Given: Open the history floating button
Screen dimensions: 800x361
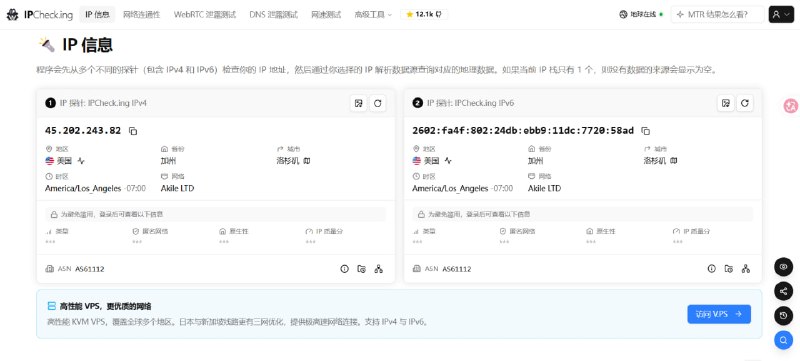Looking at the screenshot, I should pyautogui.click(x=784, y=316).
